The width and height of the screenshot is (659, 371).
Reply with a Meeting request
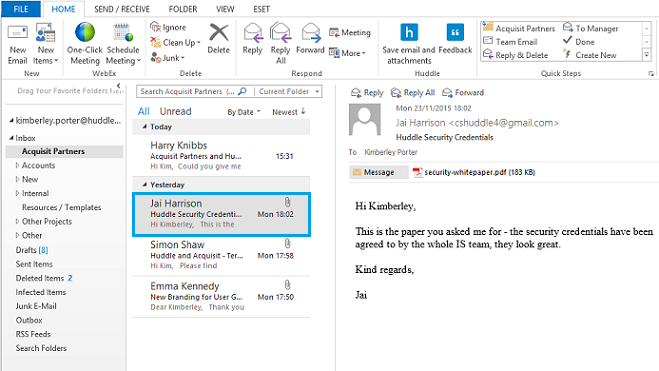(x=350, y=32)
